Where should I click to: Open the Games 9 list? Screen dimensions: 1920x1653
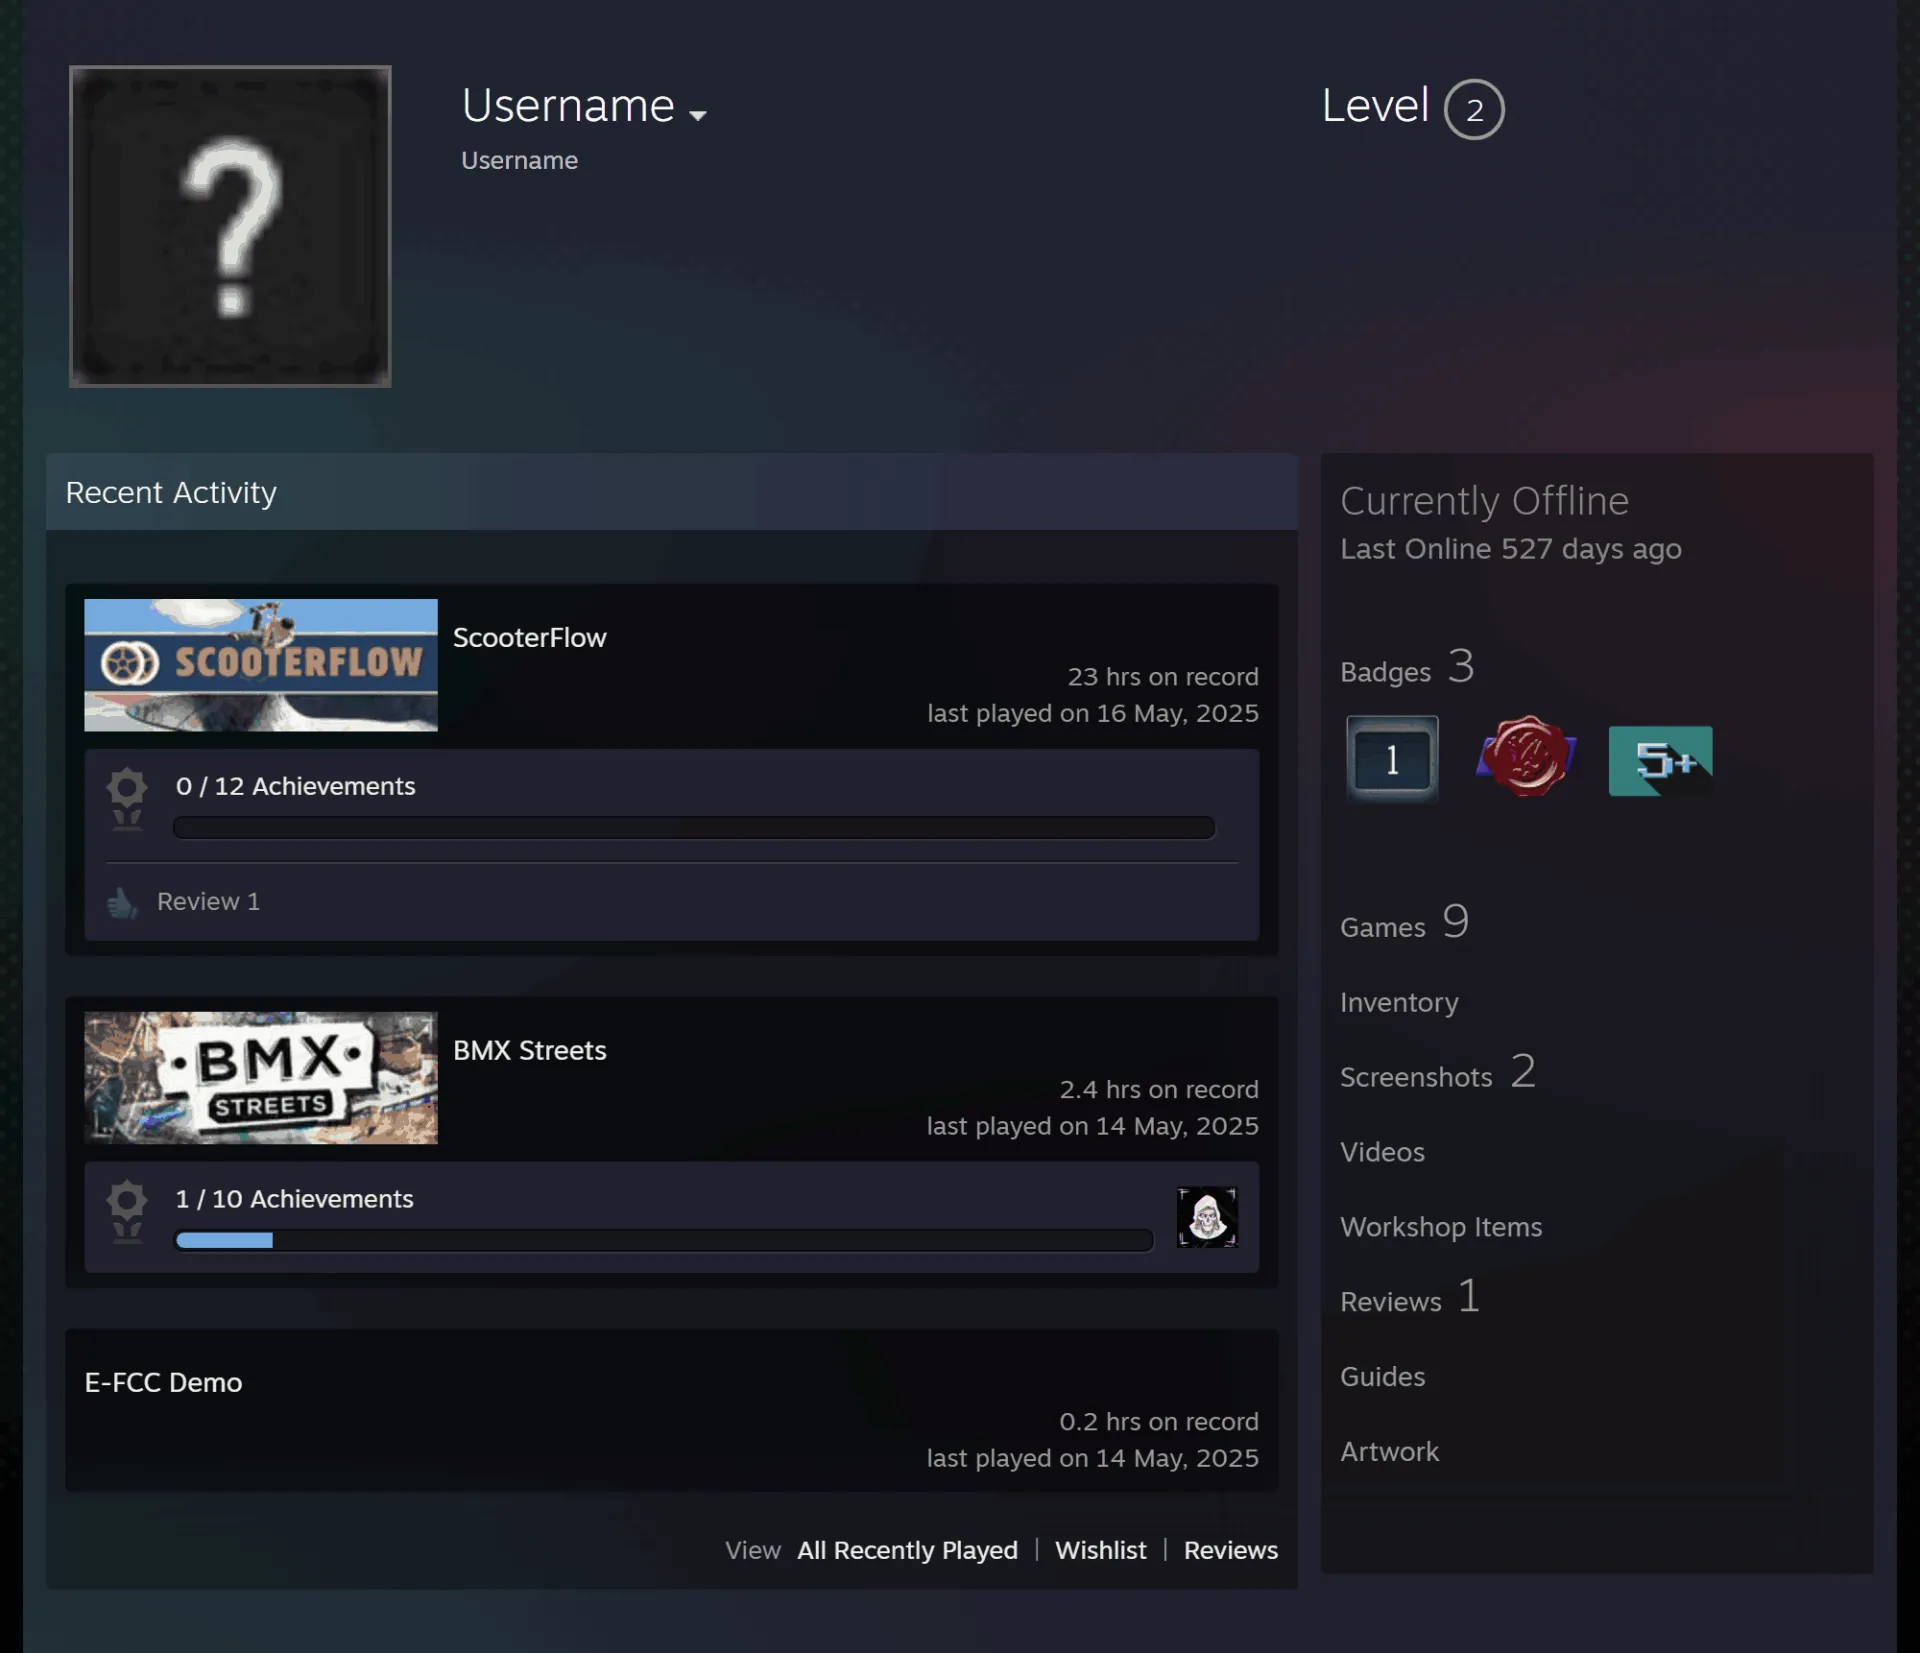click(x=1405, y=922)
